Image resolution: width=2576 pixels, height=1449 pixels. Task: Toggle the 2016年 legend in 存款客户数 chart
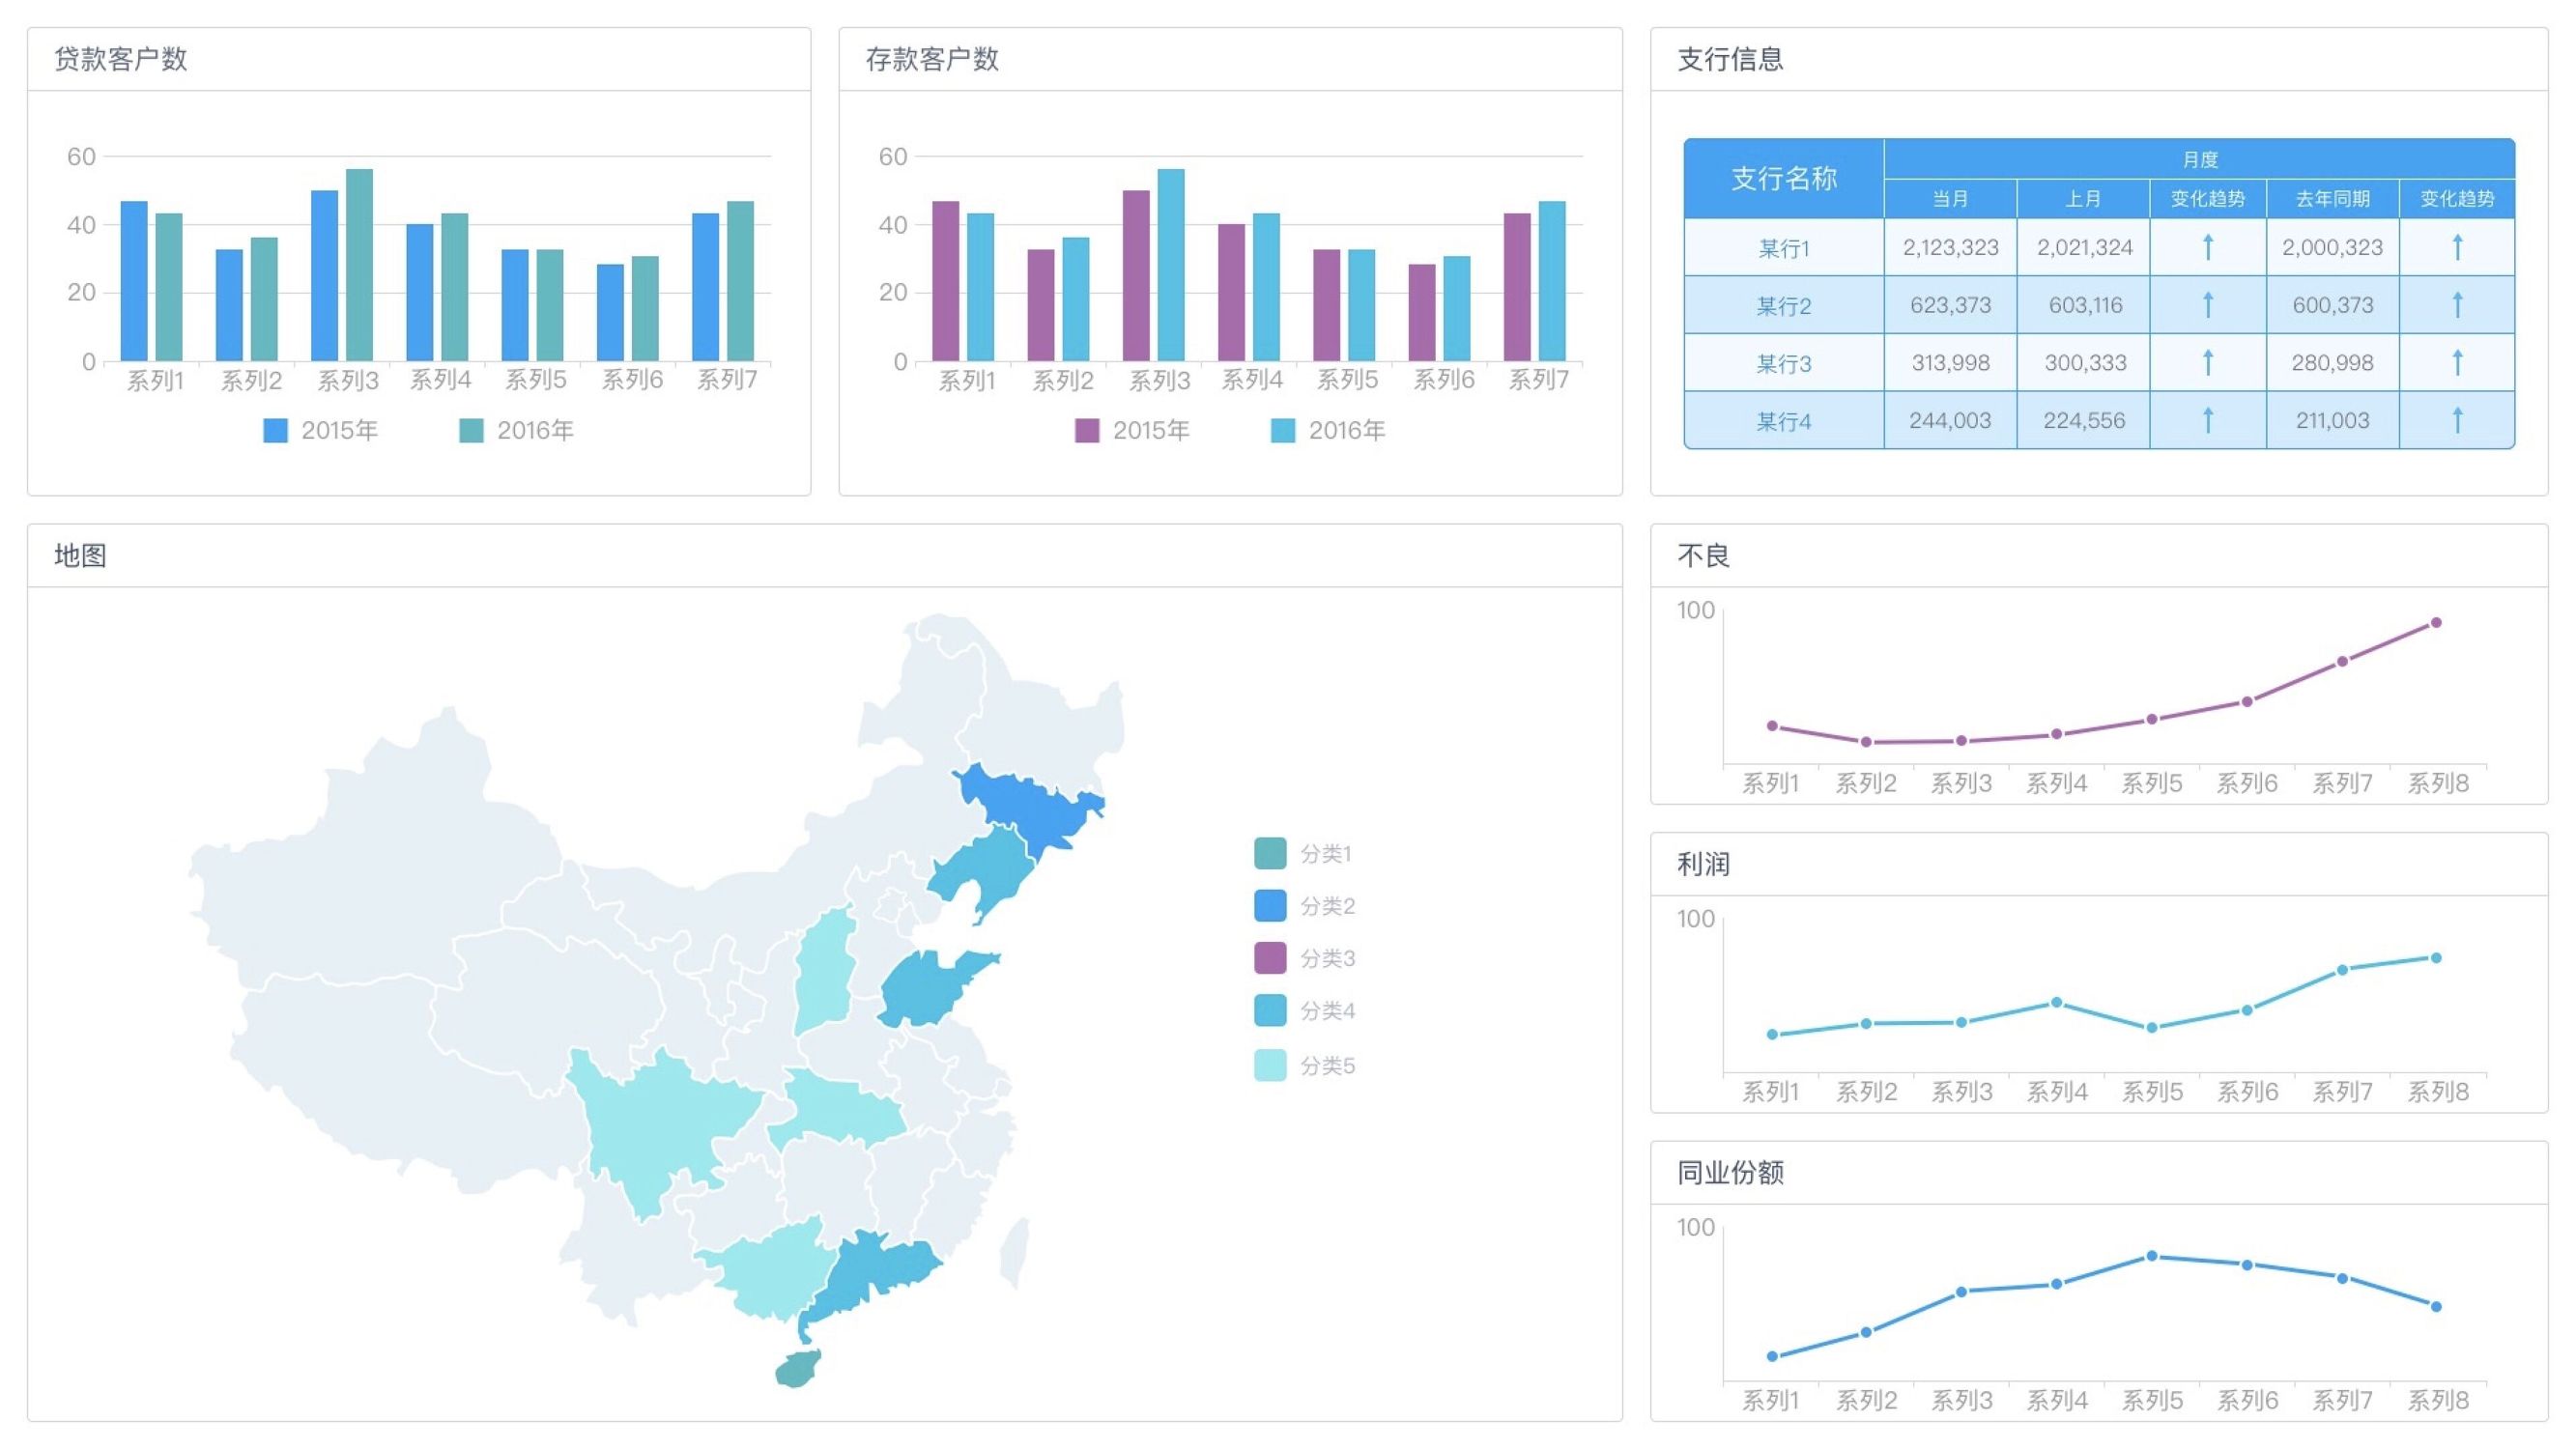tap(1285, 430)
